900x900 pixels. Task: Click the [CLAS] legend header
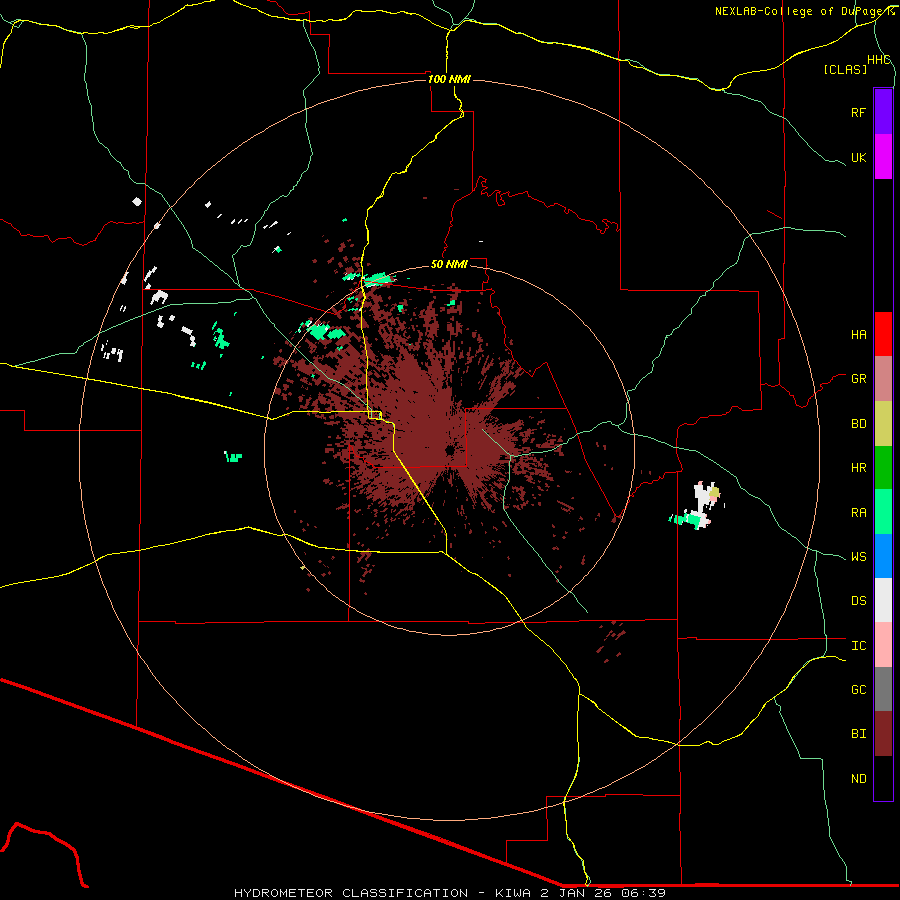845,70
